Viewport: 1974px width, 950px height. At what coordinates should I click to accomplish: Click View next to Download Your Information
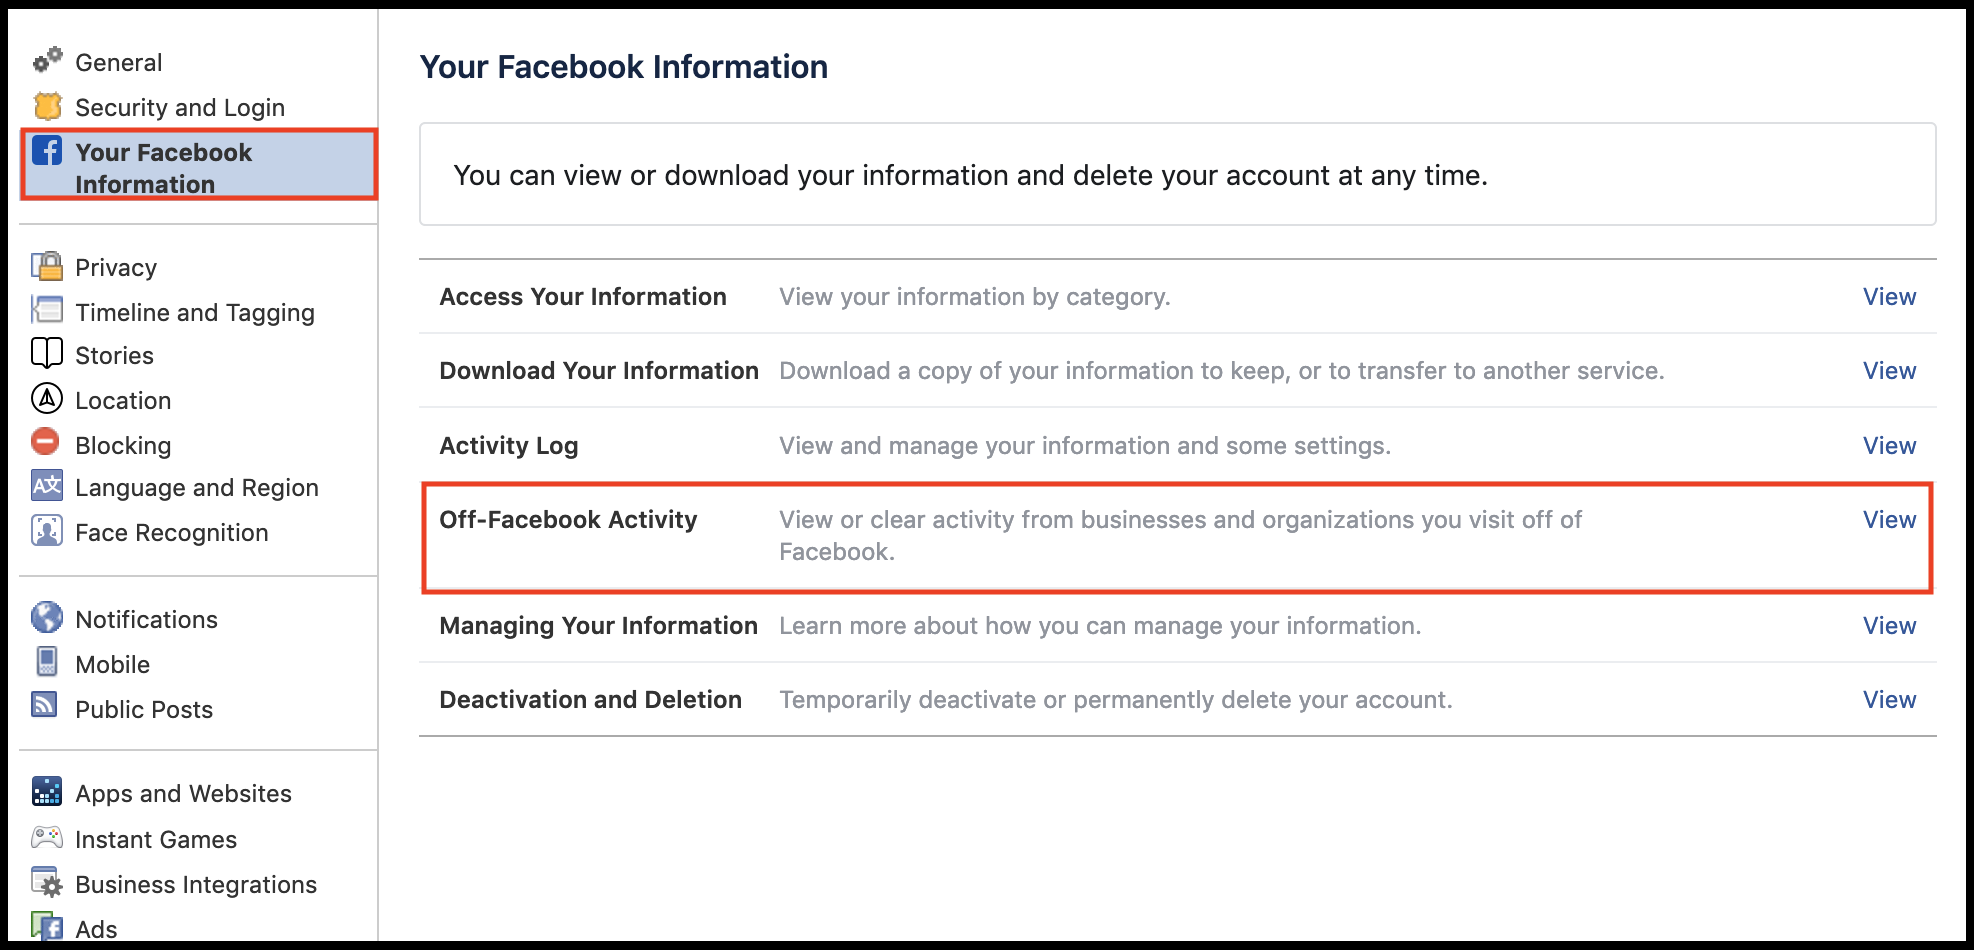[x=1889, y=371]
